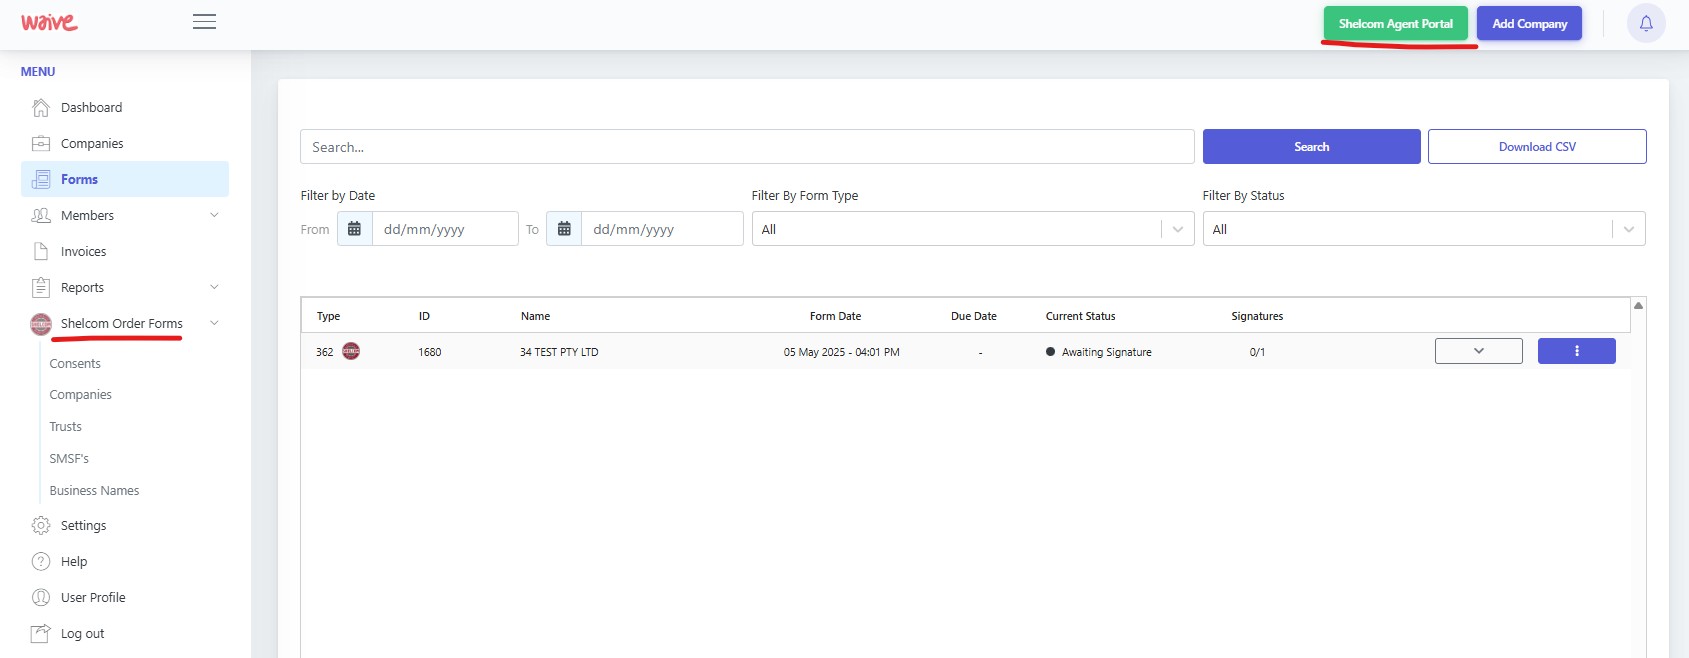Click the Shelcom round logo icon in sidebar
1689x658 pixels.
(41, 323)
